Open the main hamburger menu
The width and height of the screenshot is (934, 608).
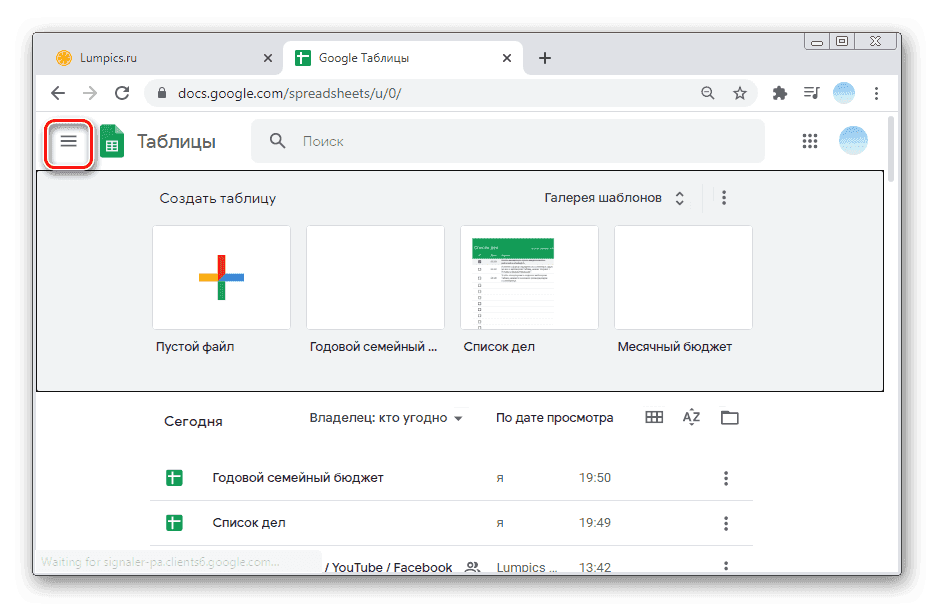coord(69,142)
